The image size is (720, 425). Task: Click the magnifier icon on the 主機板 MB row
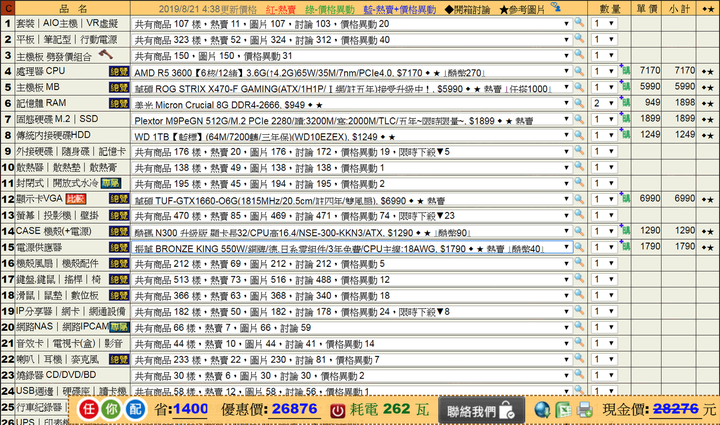pyautogui.click(x=579, y=87)
